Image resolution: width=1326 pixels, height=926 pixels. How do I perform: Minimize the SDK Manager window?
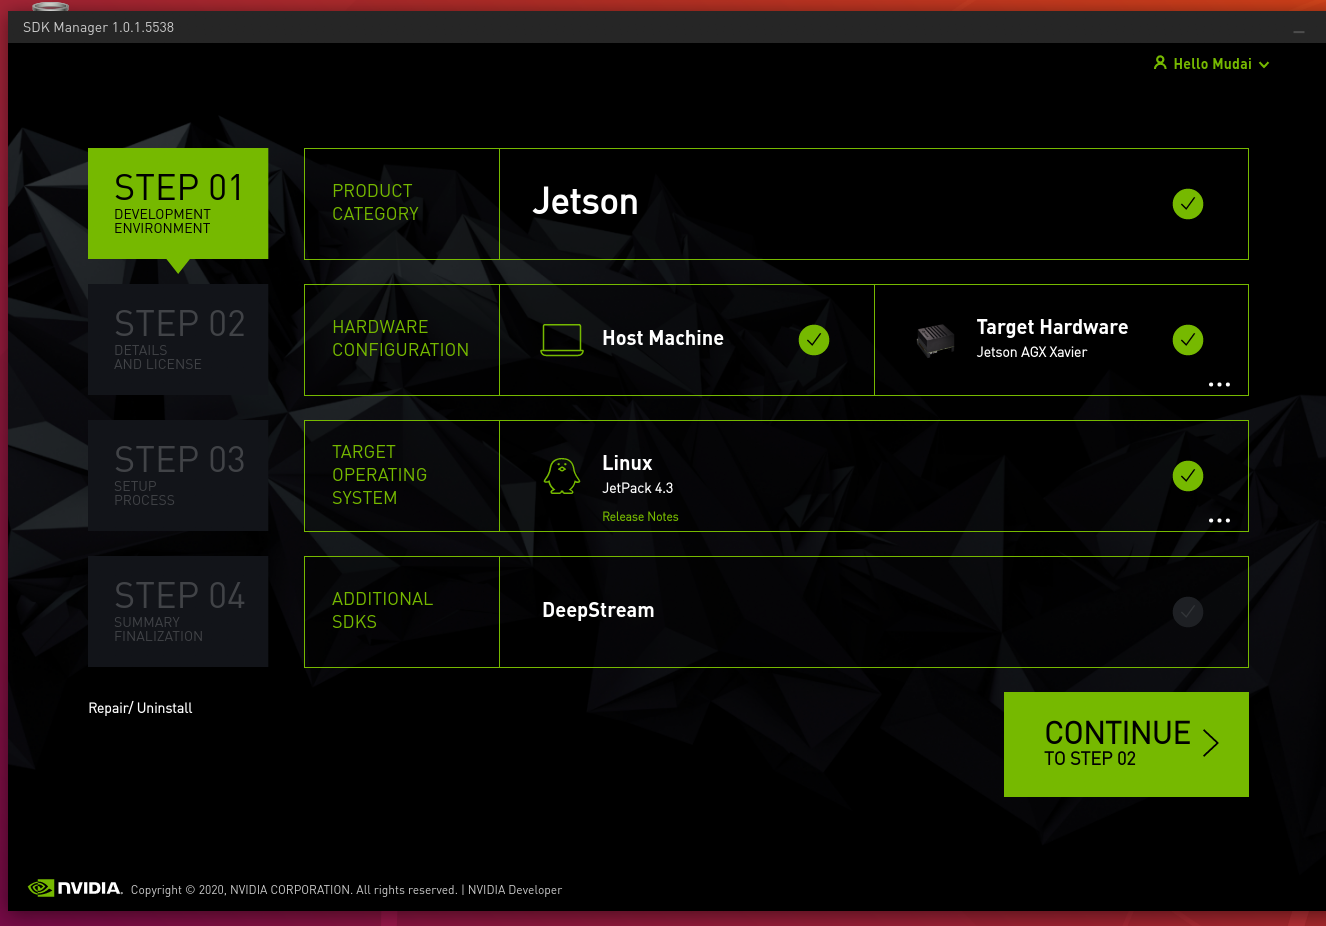click(1299, 32)
